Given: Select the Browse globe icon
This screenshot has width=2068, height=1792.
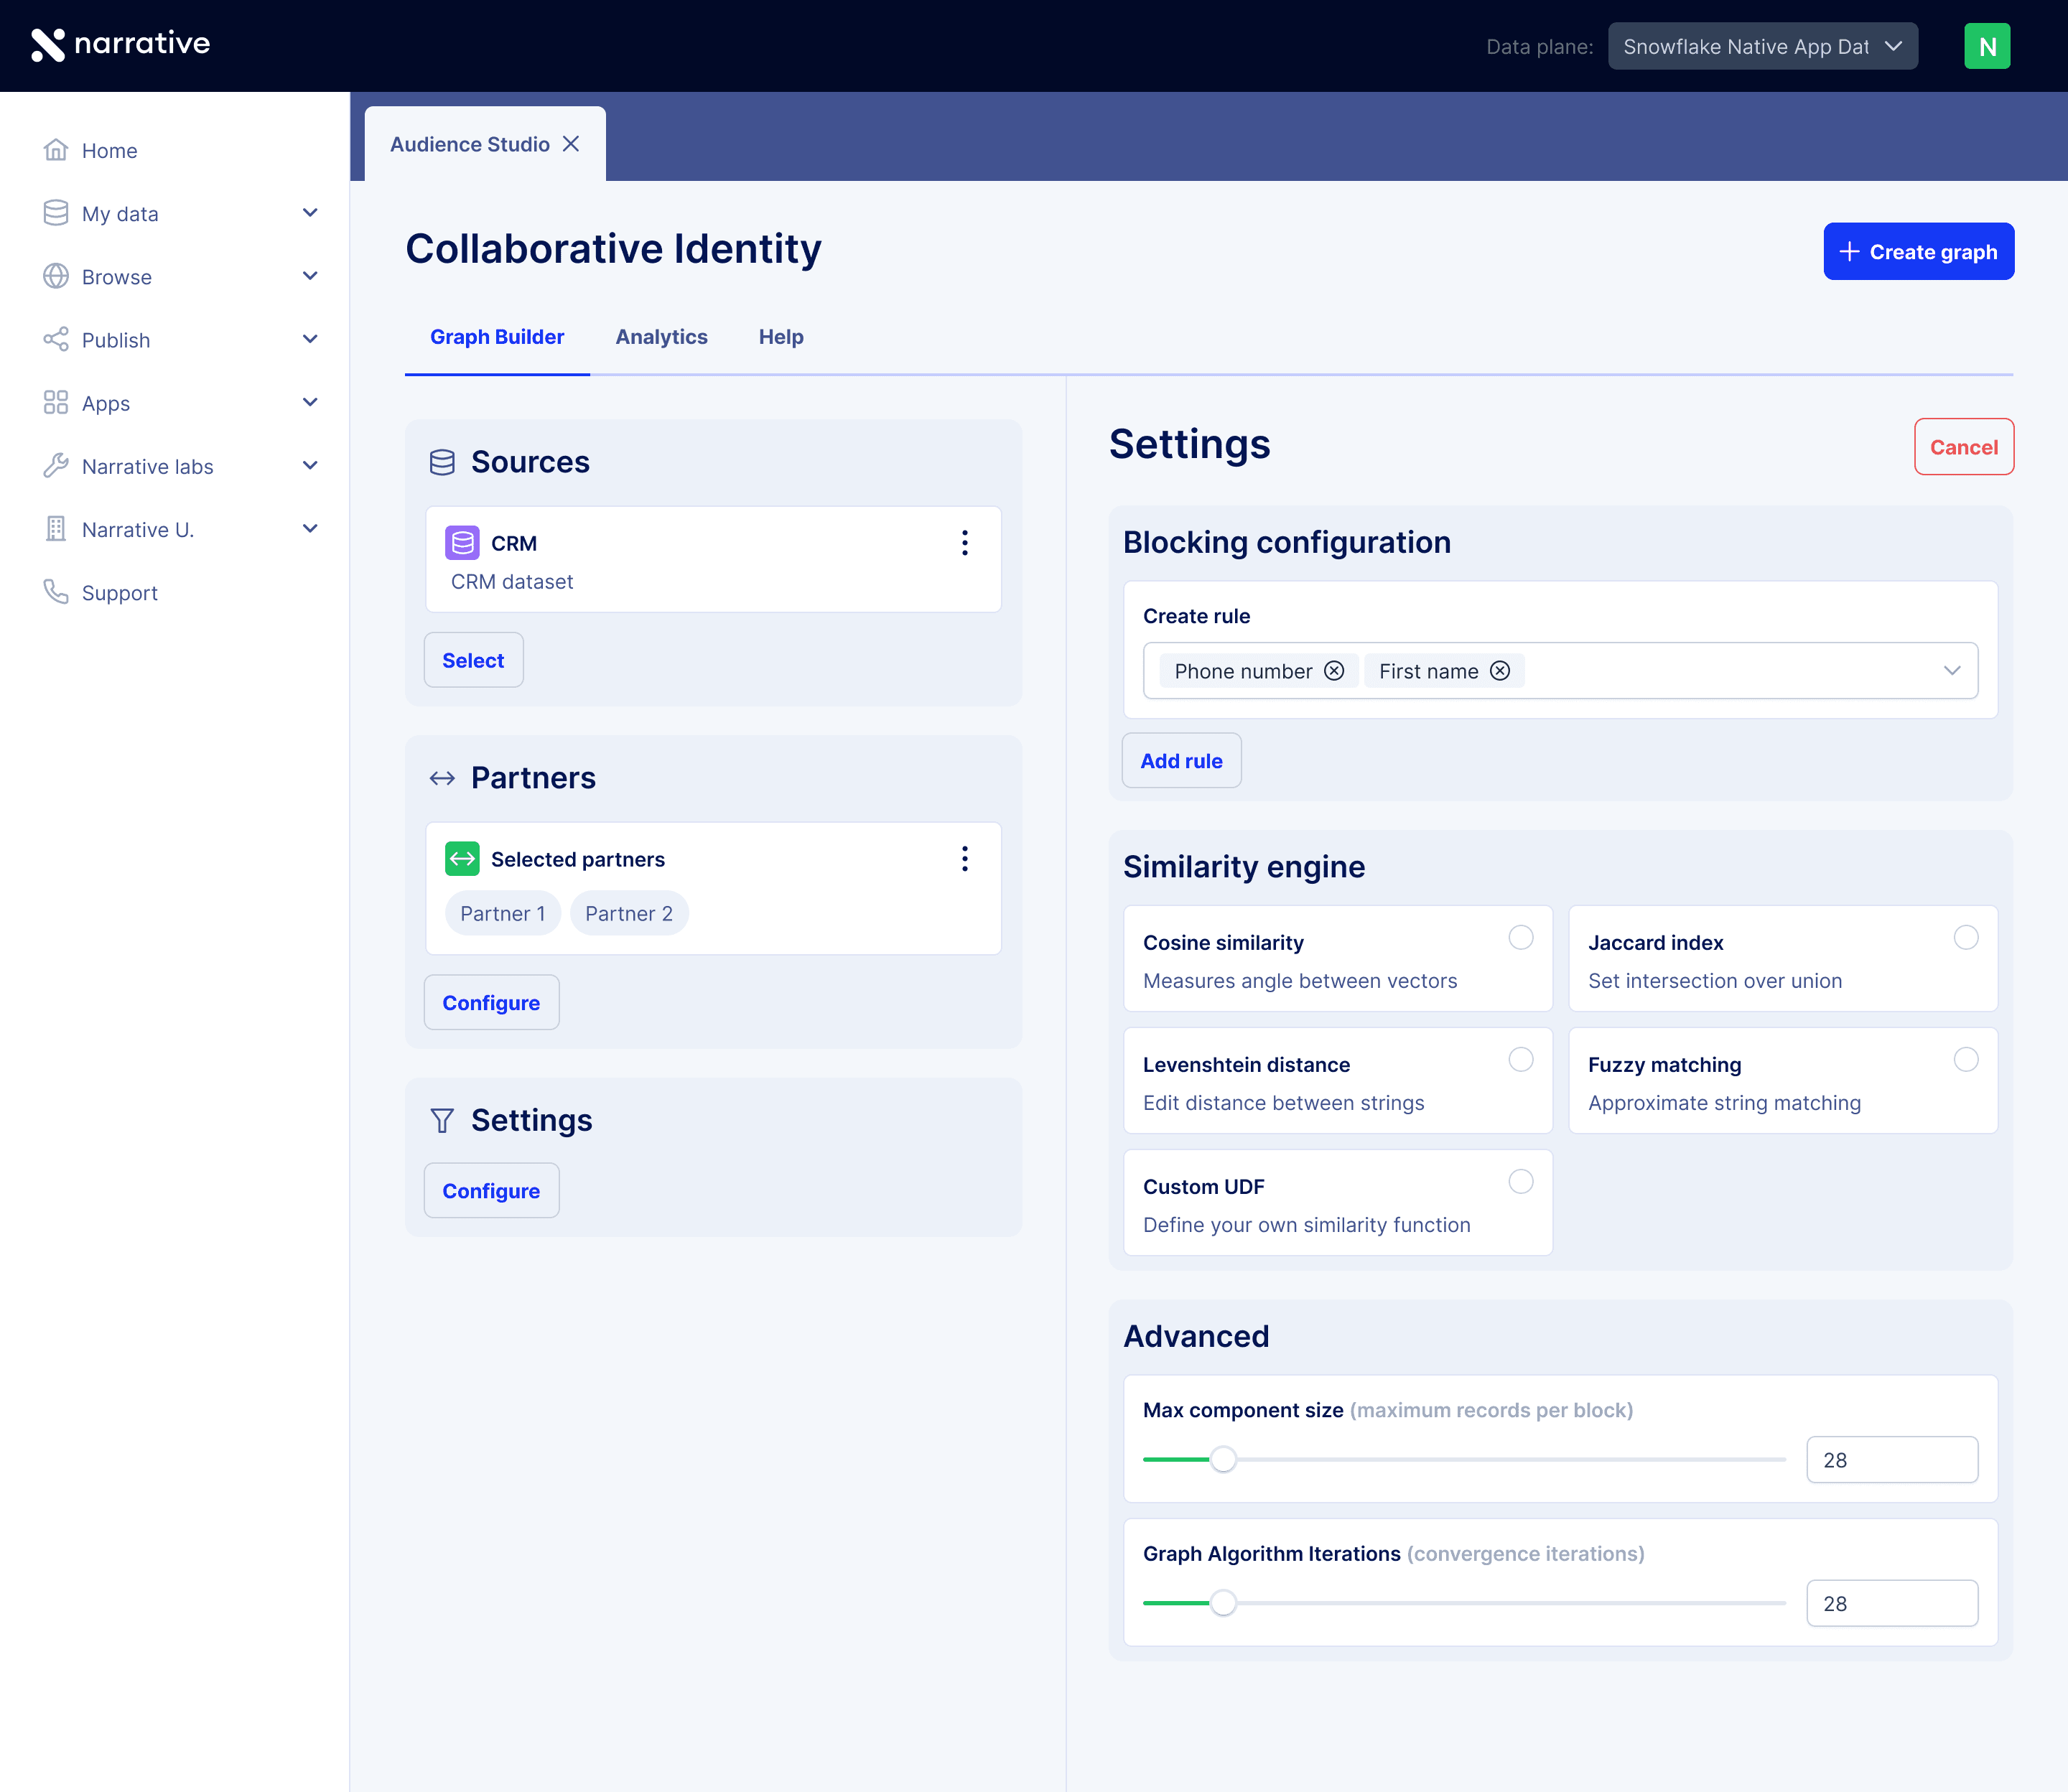Looking at the screenshot, I should click(56, 276).
